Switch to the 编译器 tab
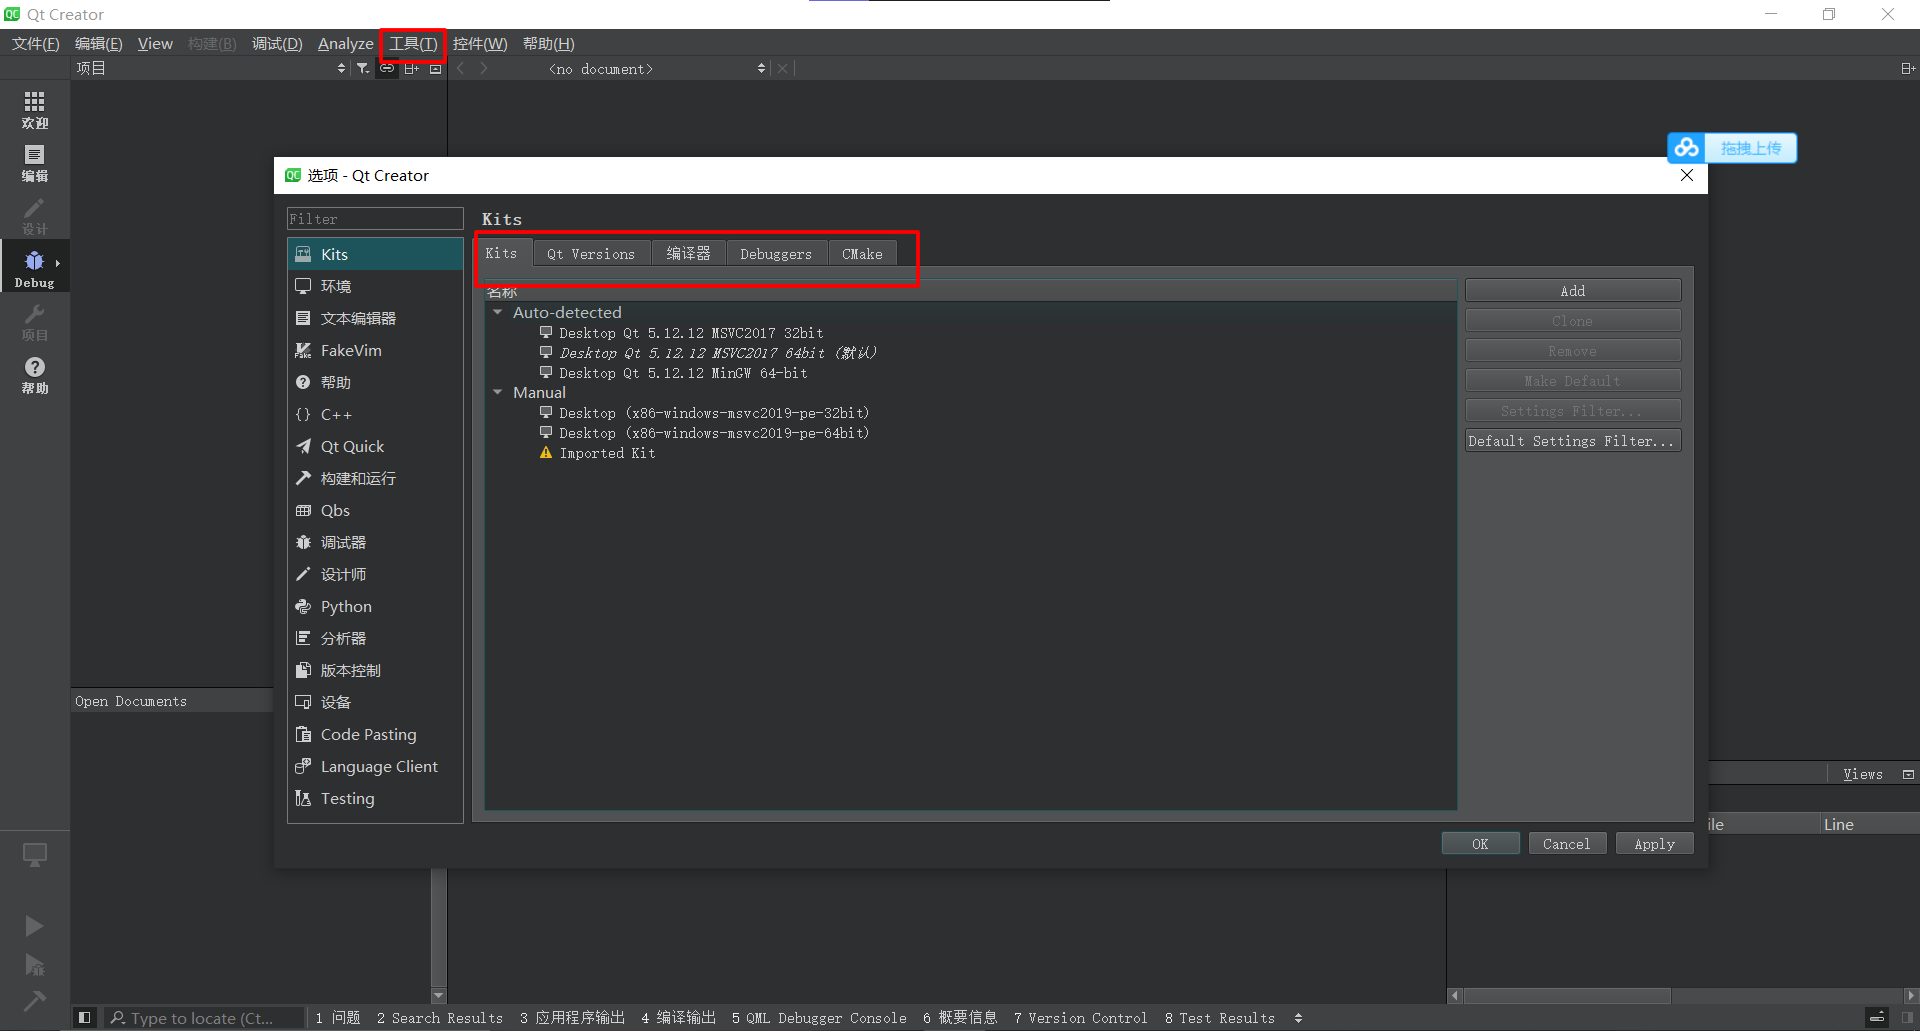1920x1031 pixels. tap(688, 254)
